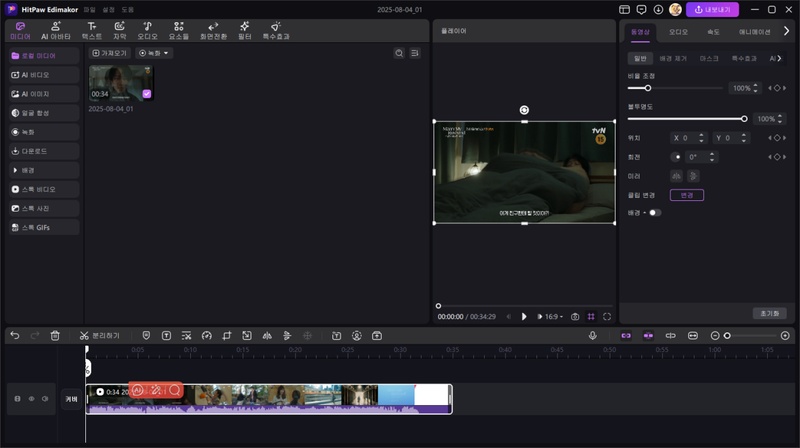800x448 pixels.
Task: Click the user avatar icon
Action: coord(675,10)
